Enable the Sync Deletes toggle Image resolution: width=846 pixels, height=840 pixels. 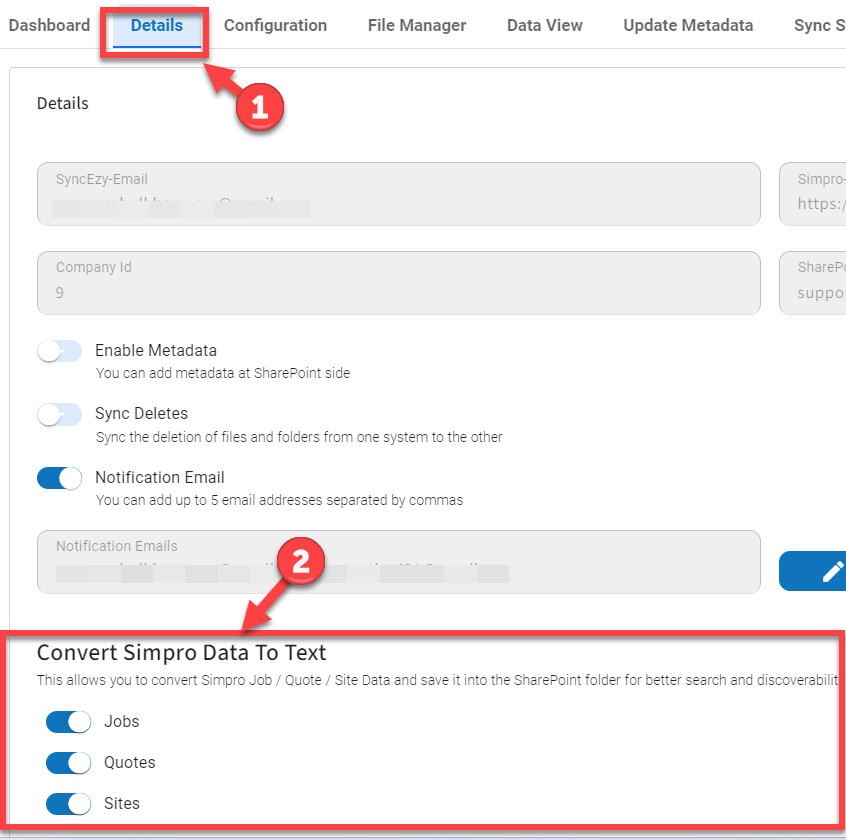(59, 414)
